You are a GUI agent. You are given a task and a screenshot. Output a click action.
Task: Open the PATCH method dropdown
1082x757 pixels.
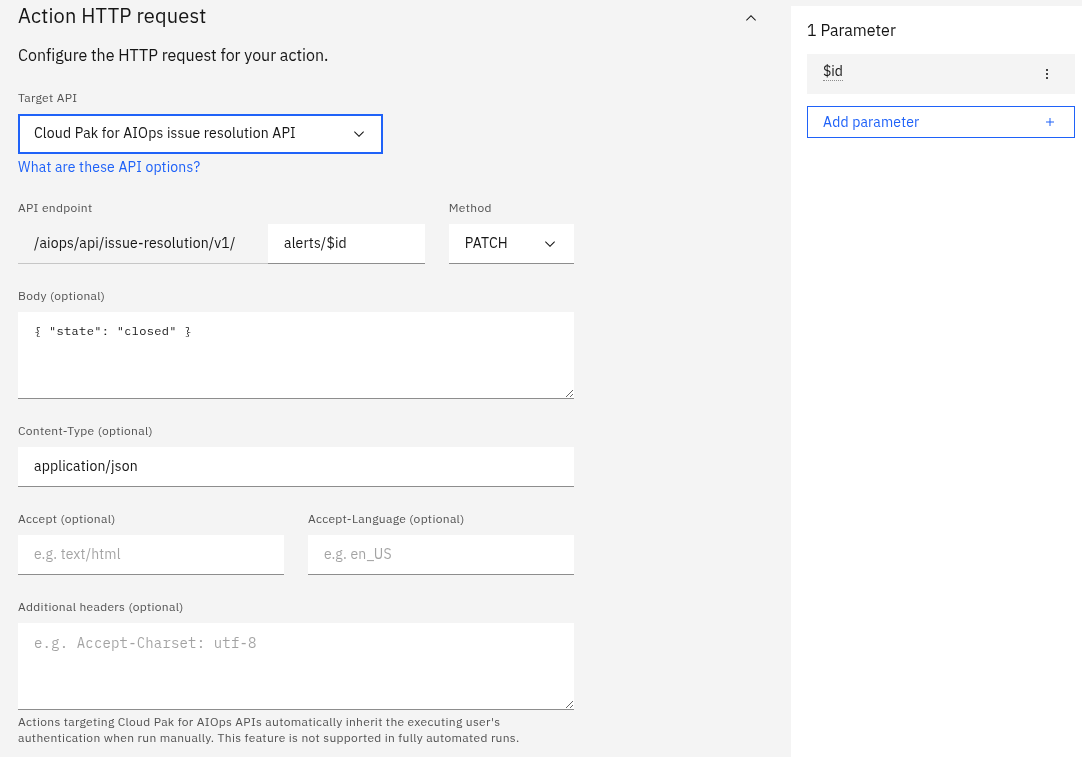(x=510, y=243)
